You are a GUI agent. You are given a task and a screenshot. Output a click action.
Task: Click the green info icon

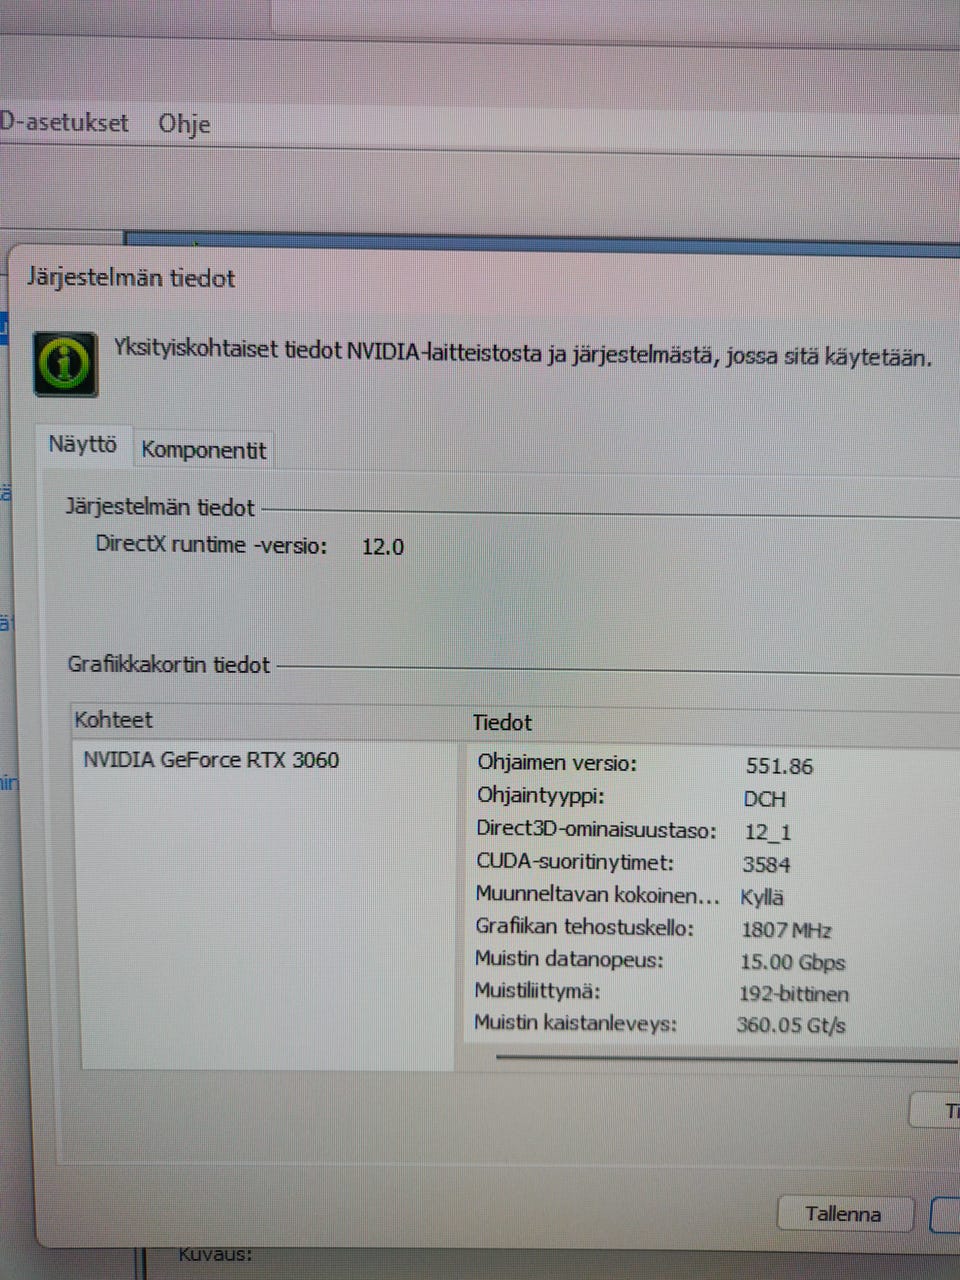click(66, 364)
